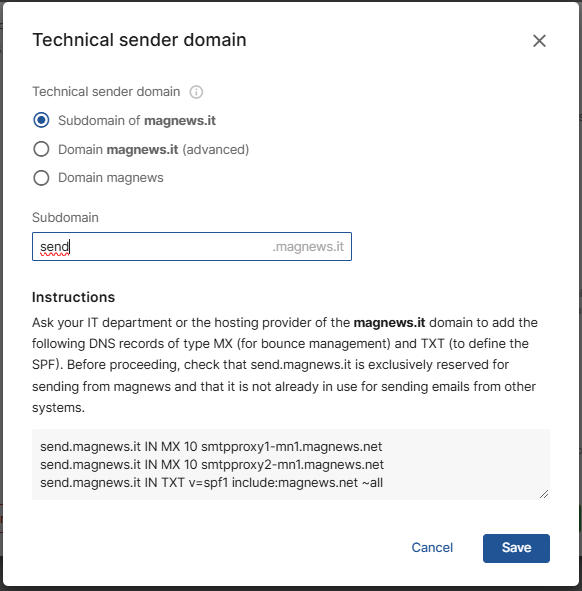Screen dimensions: 582x591
Task: Grab the resize handle of the DNS records box
Action: coord(544,494)
